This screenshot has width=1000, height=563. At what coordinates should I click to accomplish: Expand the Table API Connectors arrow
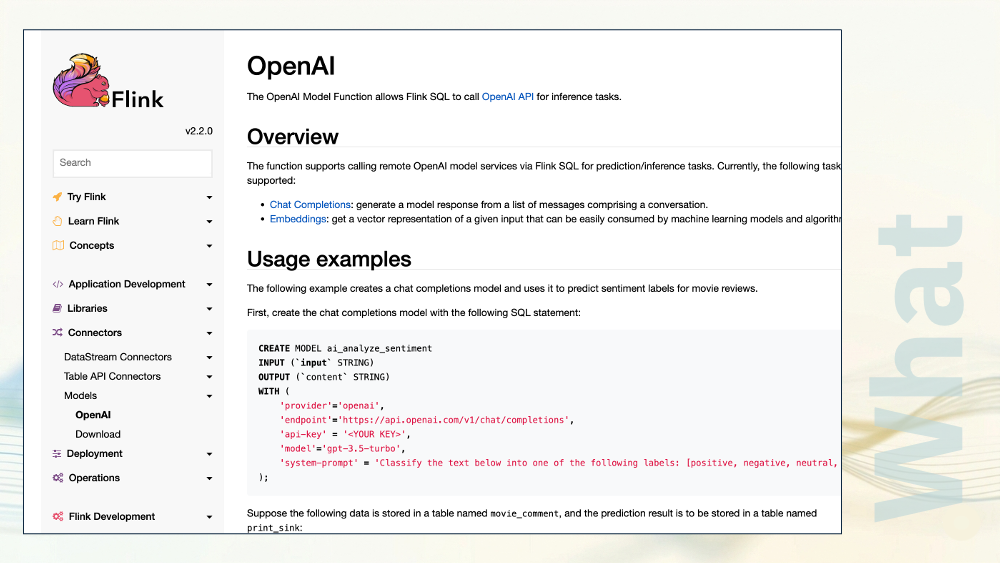click(209, 376)
